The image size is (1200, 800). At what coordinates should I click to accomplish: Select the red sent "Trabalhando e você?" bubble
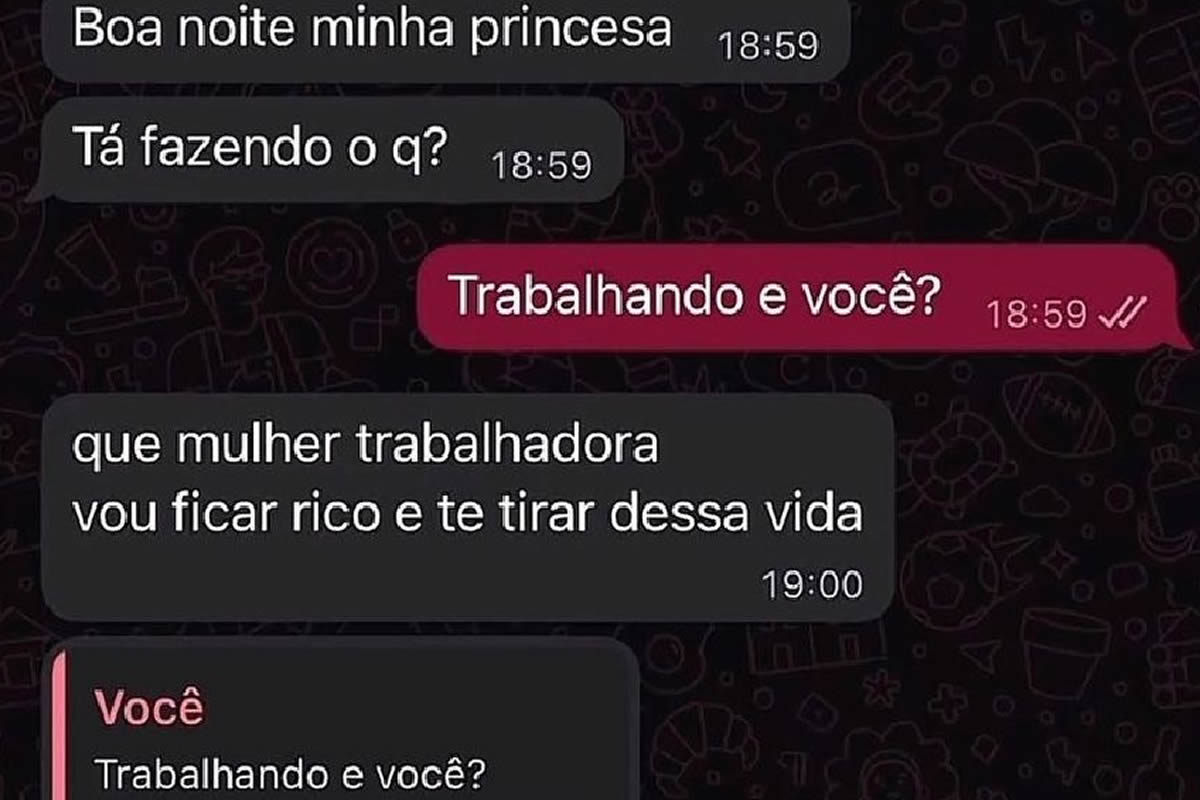pos(806,298)
